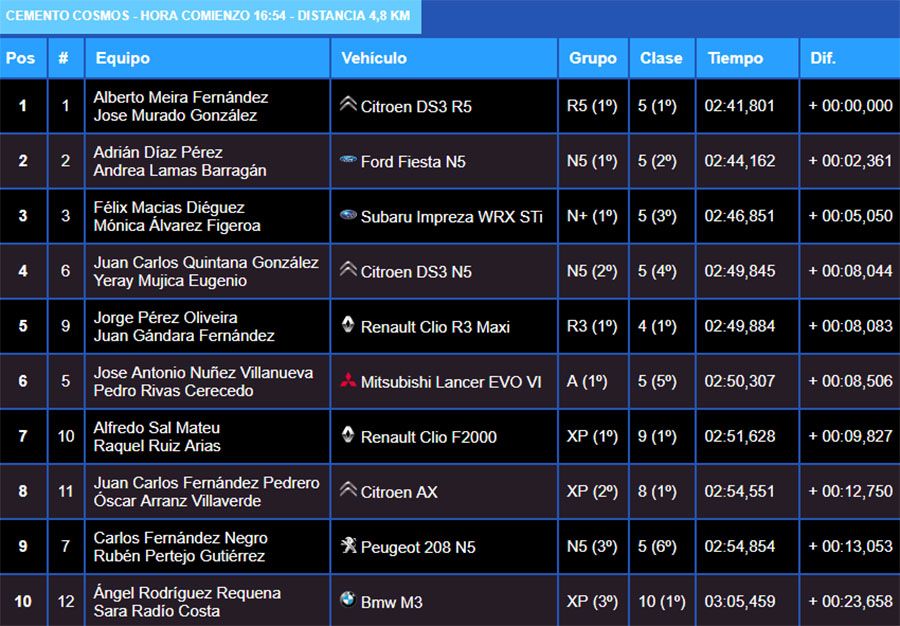
Task: Open team Alberto Meira Fernández entry
Action: (181, 97)
